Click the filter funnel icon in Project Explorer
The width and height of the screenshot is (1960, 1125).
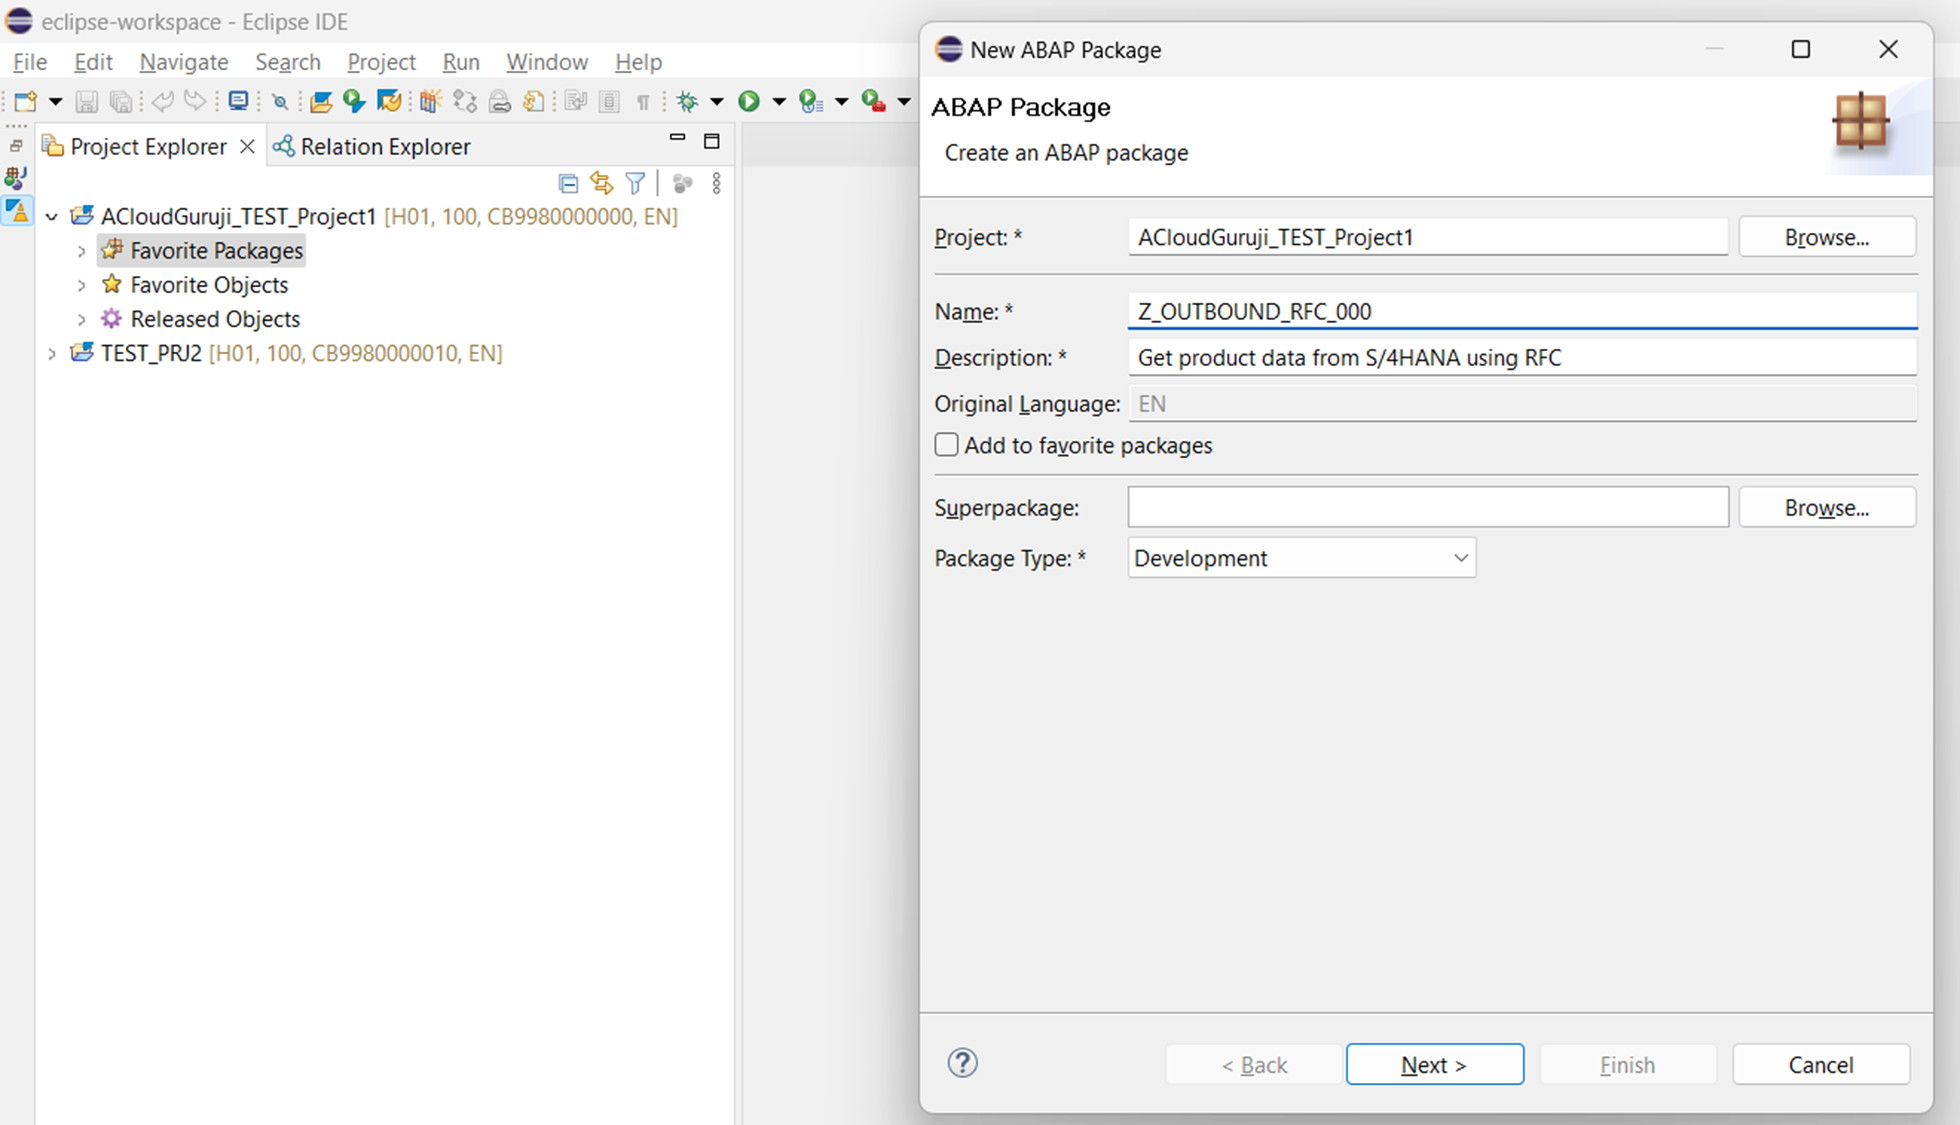(635, 183)
